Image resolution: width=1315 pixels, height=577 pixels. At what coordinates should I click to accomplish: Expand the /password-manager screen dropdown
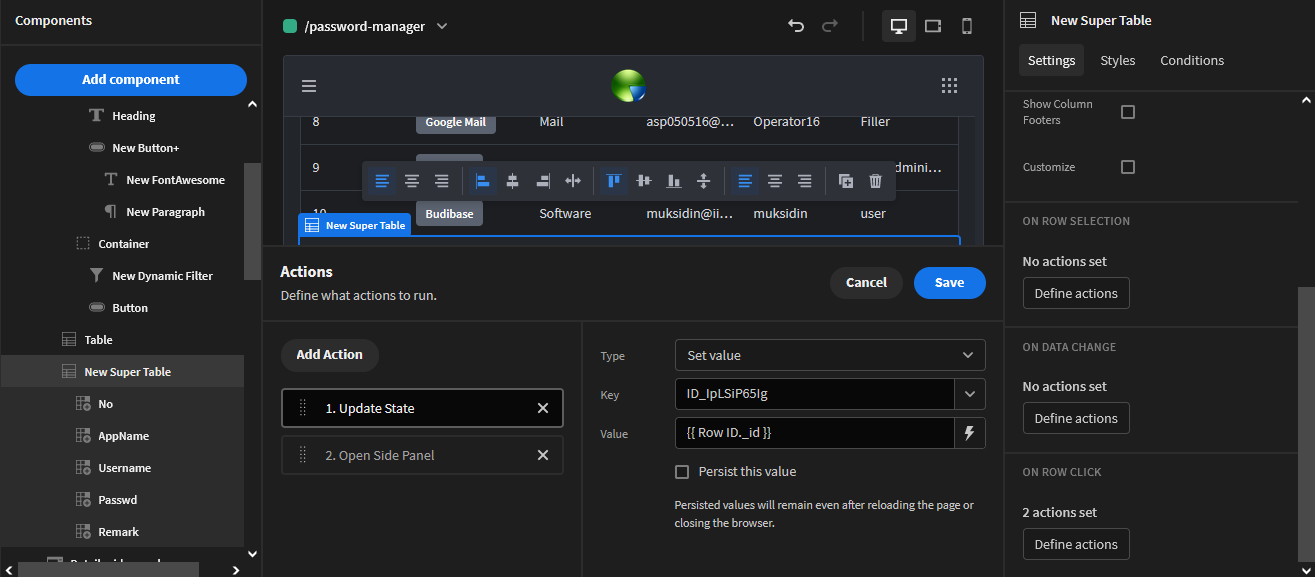442,26
